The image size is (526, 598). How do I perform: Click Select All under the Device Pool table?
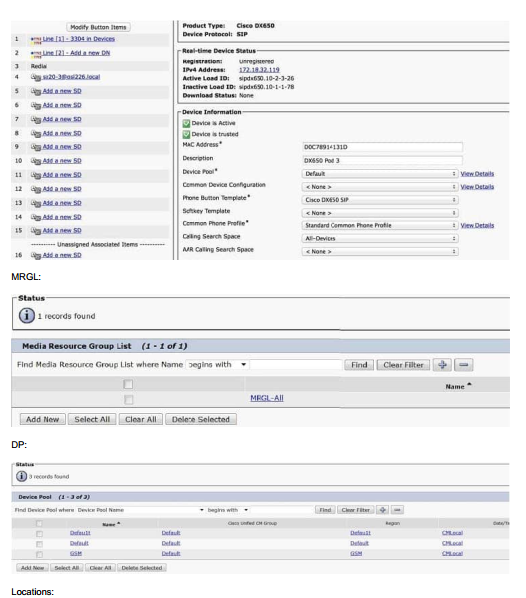pos(67,568)
